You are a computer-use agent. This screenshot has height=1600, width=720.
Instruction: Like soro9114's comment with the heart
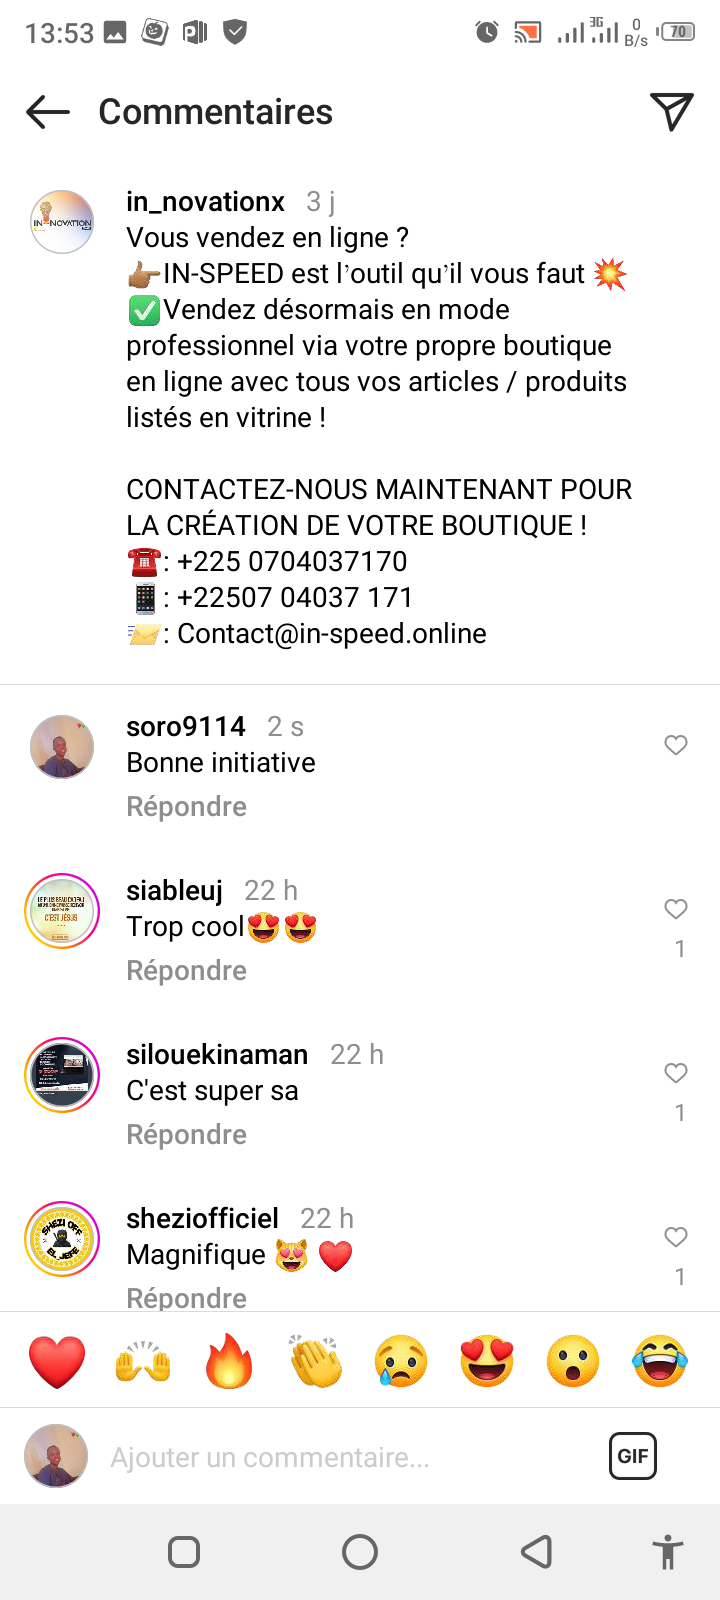coord(676,745)
